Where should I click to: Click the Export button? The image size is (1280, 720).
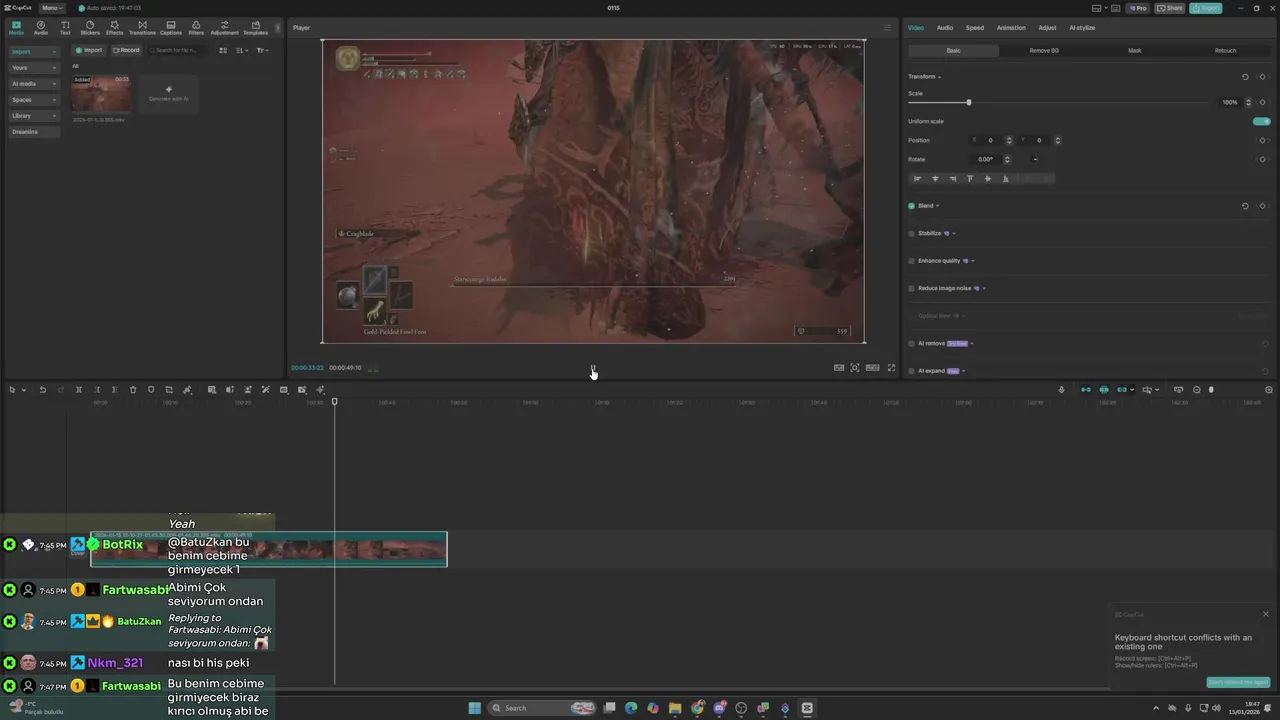(x=1206, y=8)
